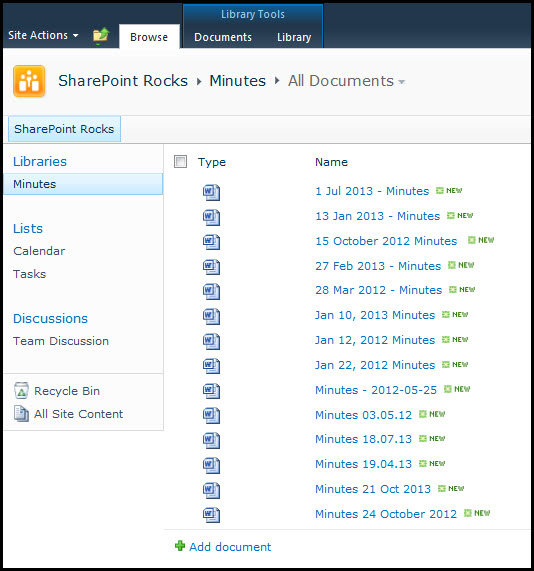This screenshot has width=534, height=571.
Task: Open document Jan 10, 2013 Minutes
Action: pos(375,315)
